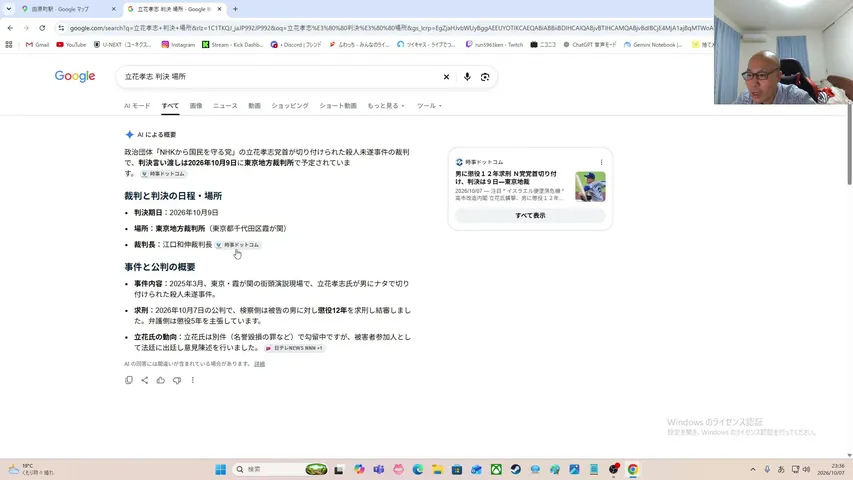Open the new tab button

pyautogui.click(x=235, y=9)
